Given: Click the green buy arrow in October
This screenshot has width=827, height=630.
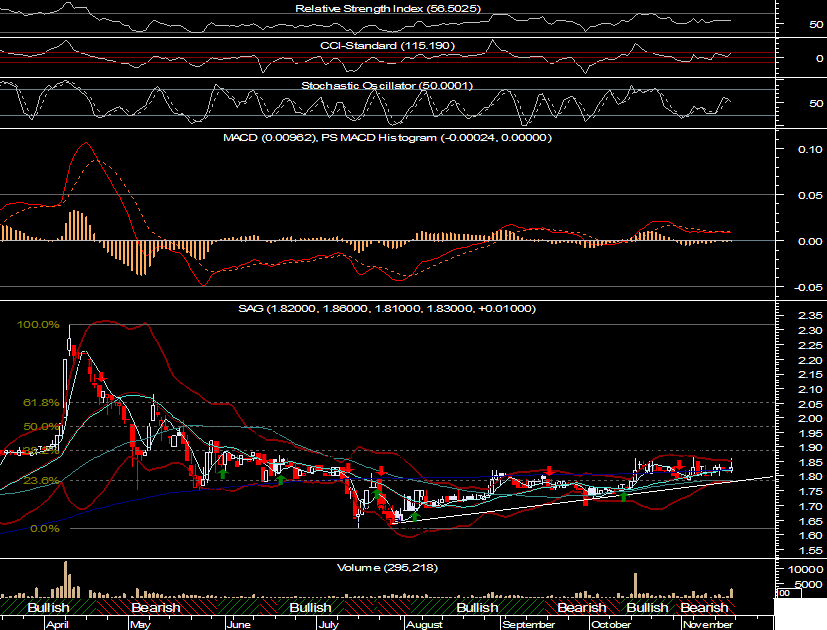Looking at the screenshot, I should (x=624, y=495).
